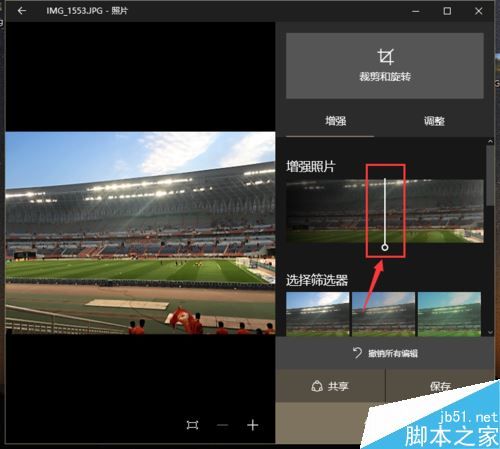Click the 保存 save button
The image size is (500, 449).
pyautogui.click(x=439, y=386)
